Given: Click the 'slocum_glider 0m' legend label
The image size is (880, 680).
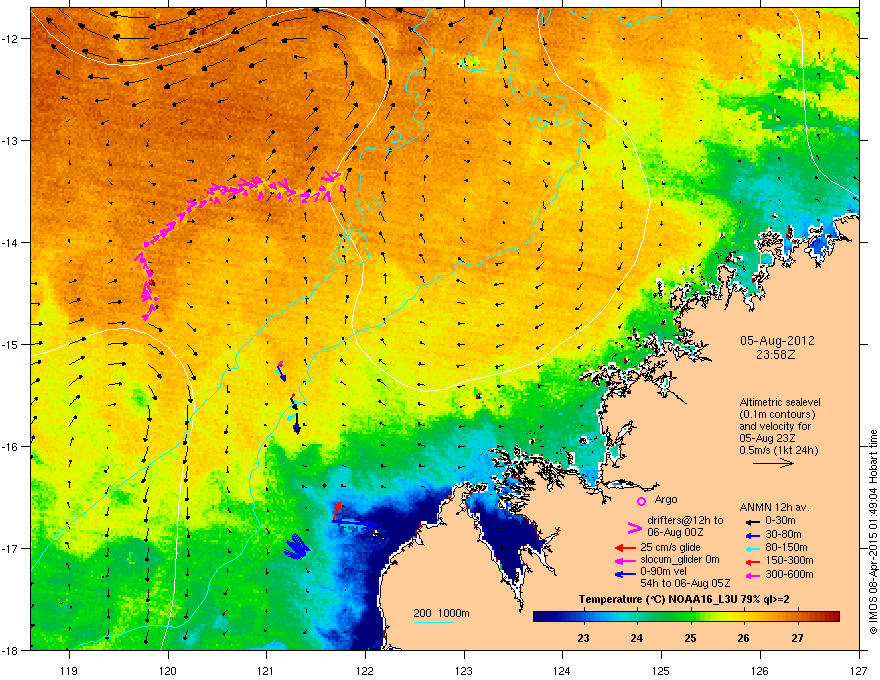Looking at the screenshot, I should click(680, 560).
